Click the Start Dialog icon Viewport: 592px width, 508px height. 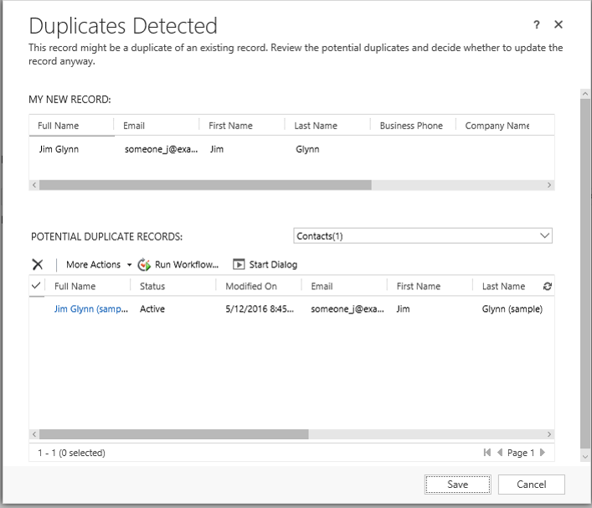tap(239, 264)
